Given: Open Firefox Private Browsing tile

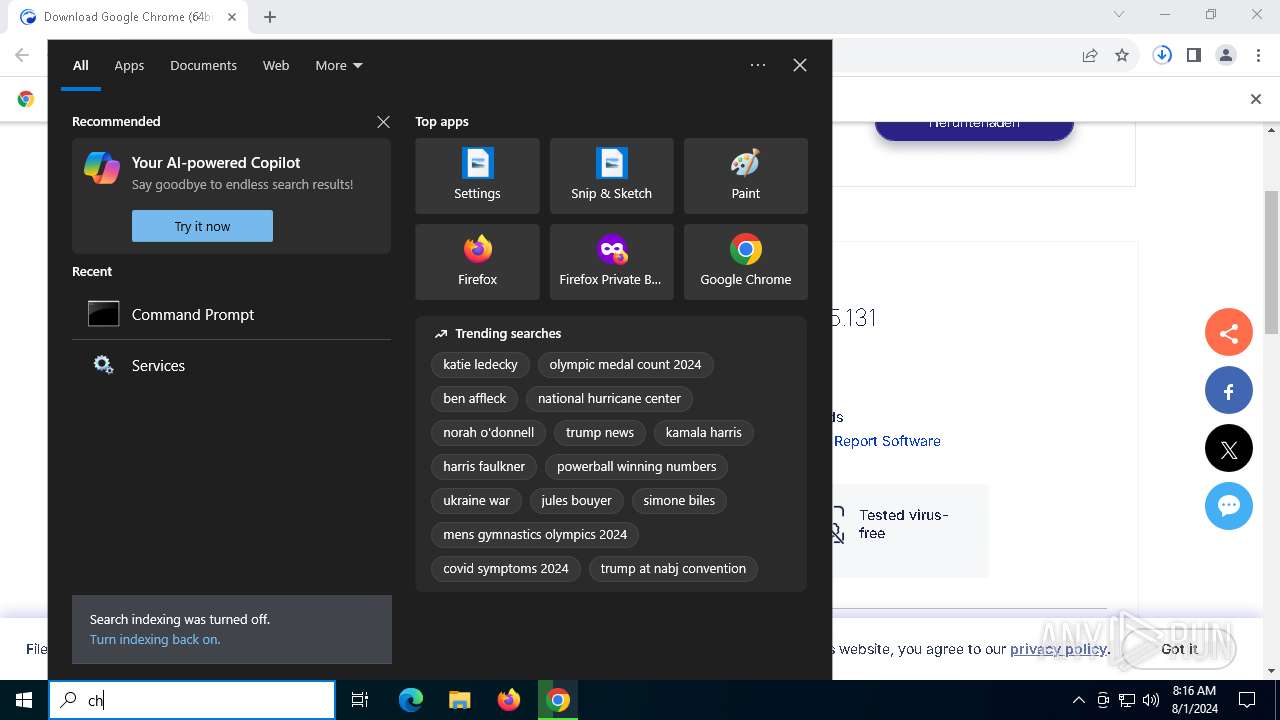Looking at the screenshot, I should coord(611,262).
